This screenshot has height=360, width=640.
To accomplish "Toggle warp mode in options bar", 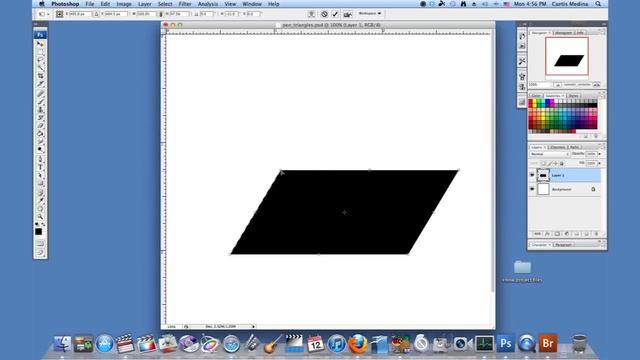I will (x=311, y=14).
